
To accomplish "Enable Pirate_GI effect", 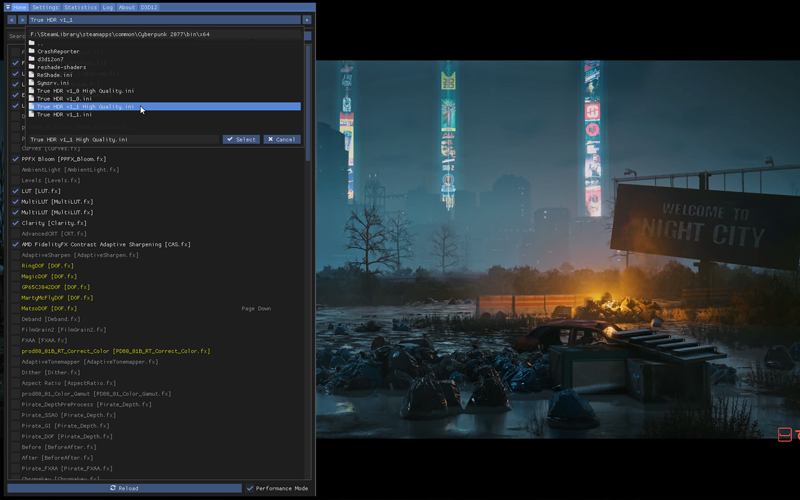I will 15,426.
